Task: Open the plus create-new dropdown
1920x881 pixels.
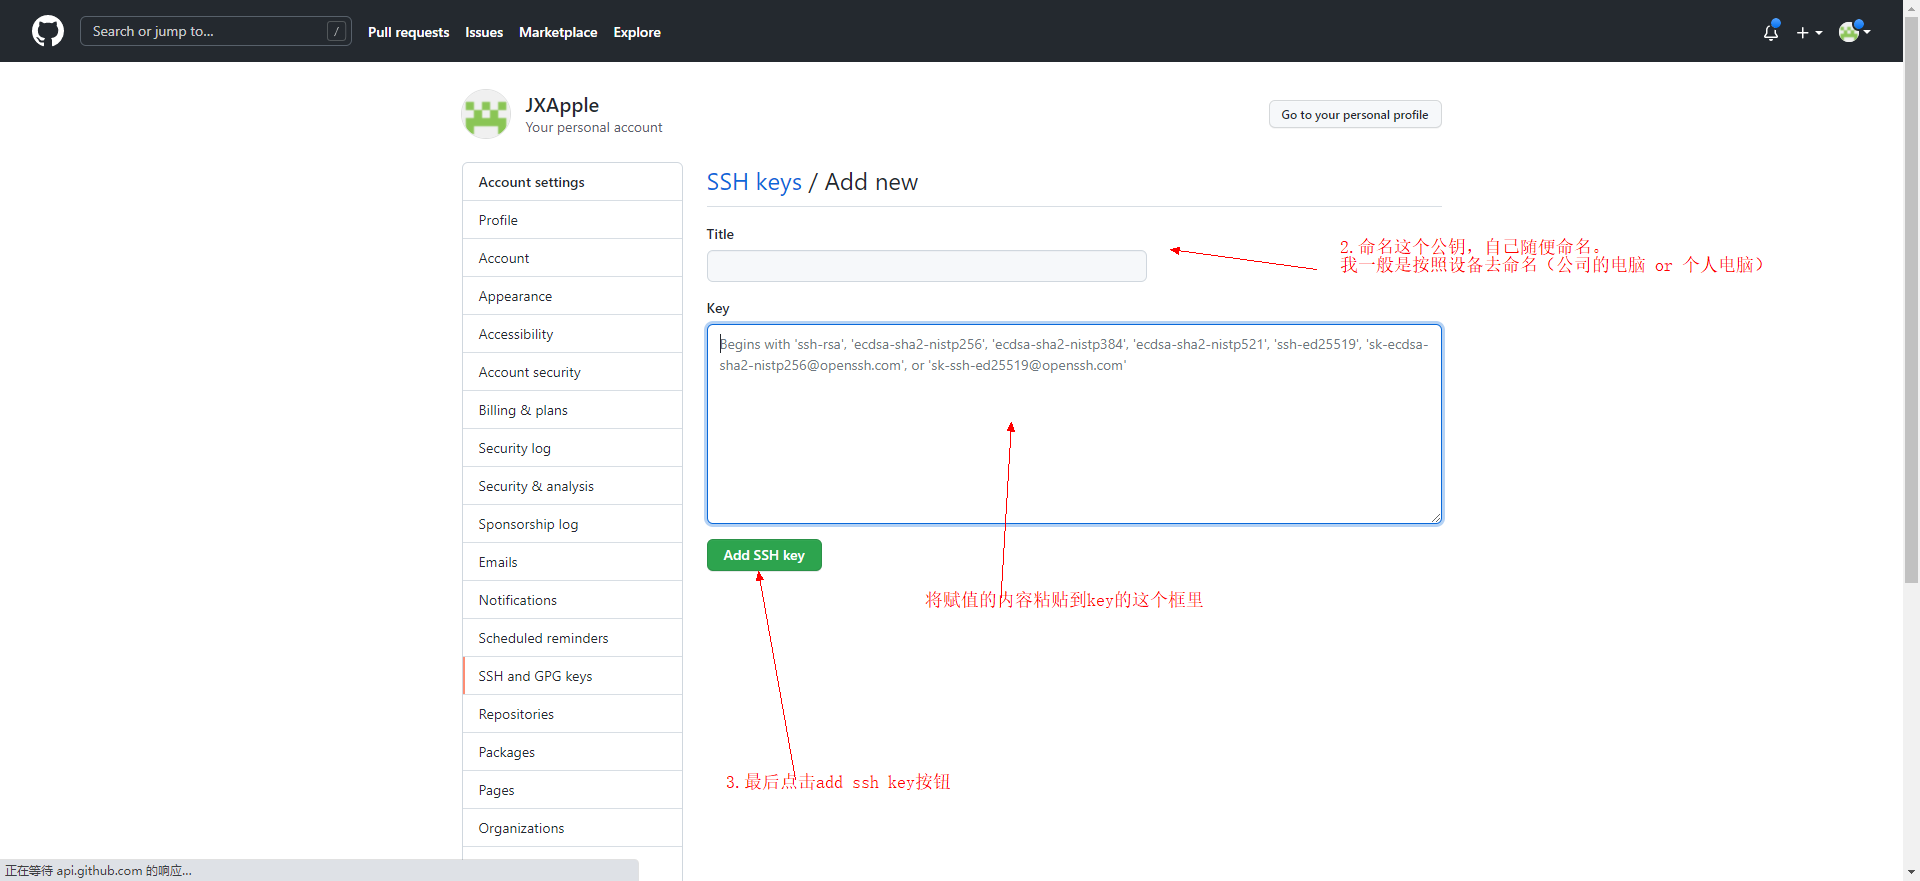Action: click(x=1809, y=32)
